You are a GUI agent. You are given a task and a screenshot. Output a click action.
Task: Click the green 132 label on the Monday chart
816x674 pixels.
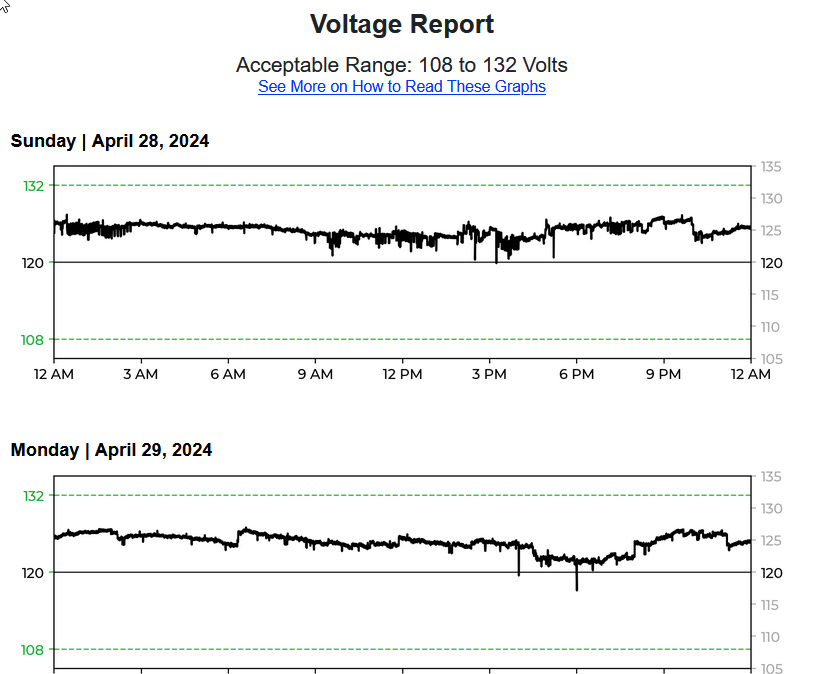34,496
